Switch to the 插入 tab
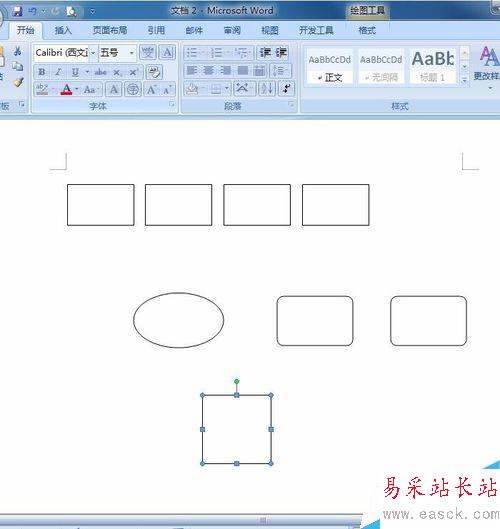This screenshot has width=500, height=529. click(x=63, y=30)
